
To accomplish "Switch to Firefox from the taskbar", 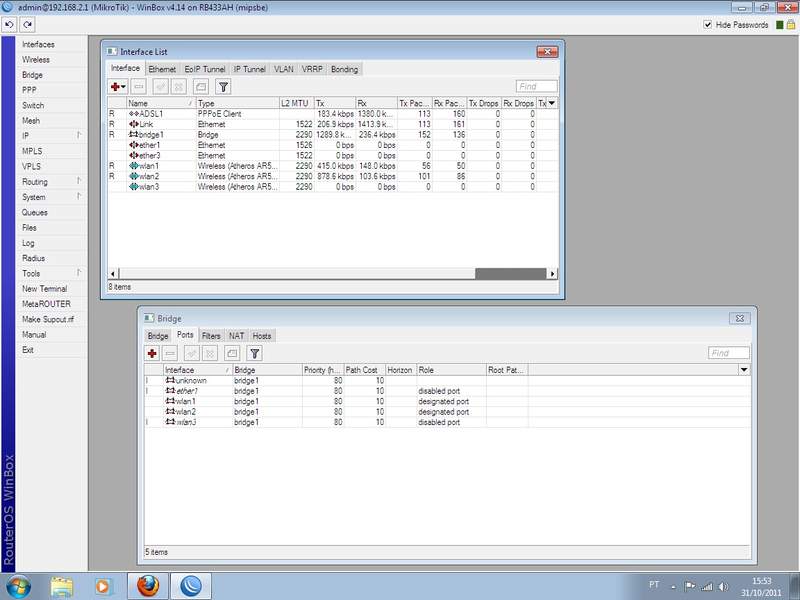I will click(147, 586).
